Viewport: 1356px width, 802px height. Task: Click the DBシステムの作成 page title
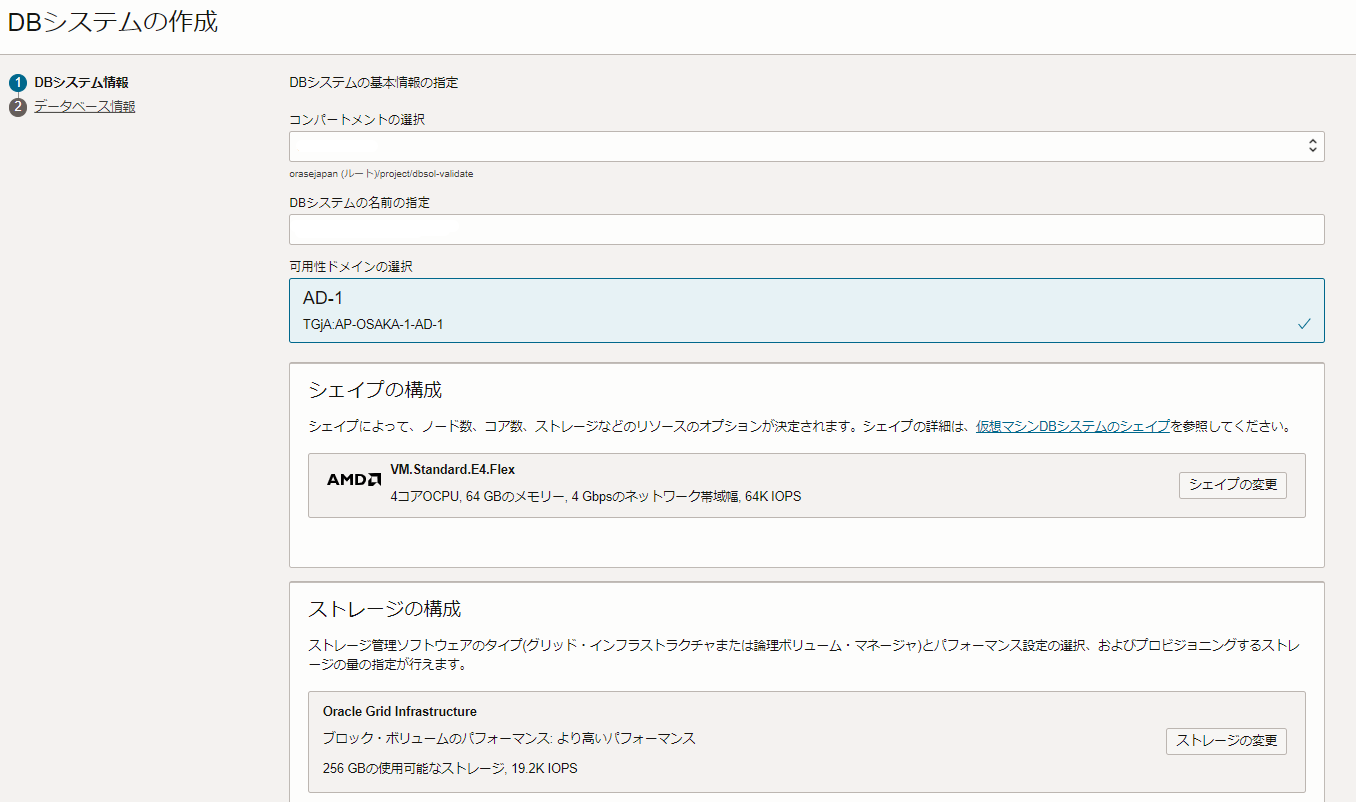coord(113,22)
